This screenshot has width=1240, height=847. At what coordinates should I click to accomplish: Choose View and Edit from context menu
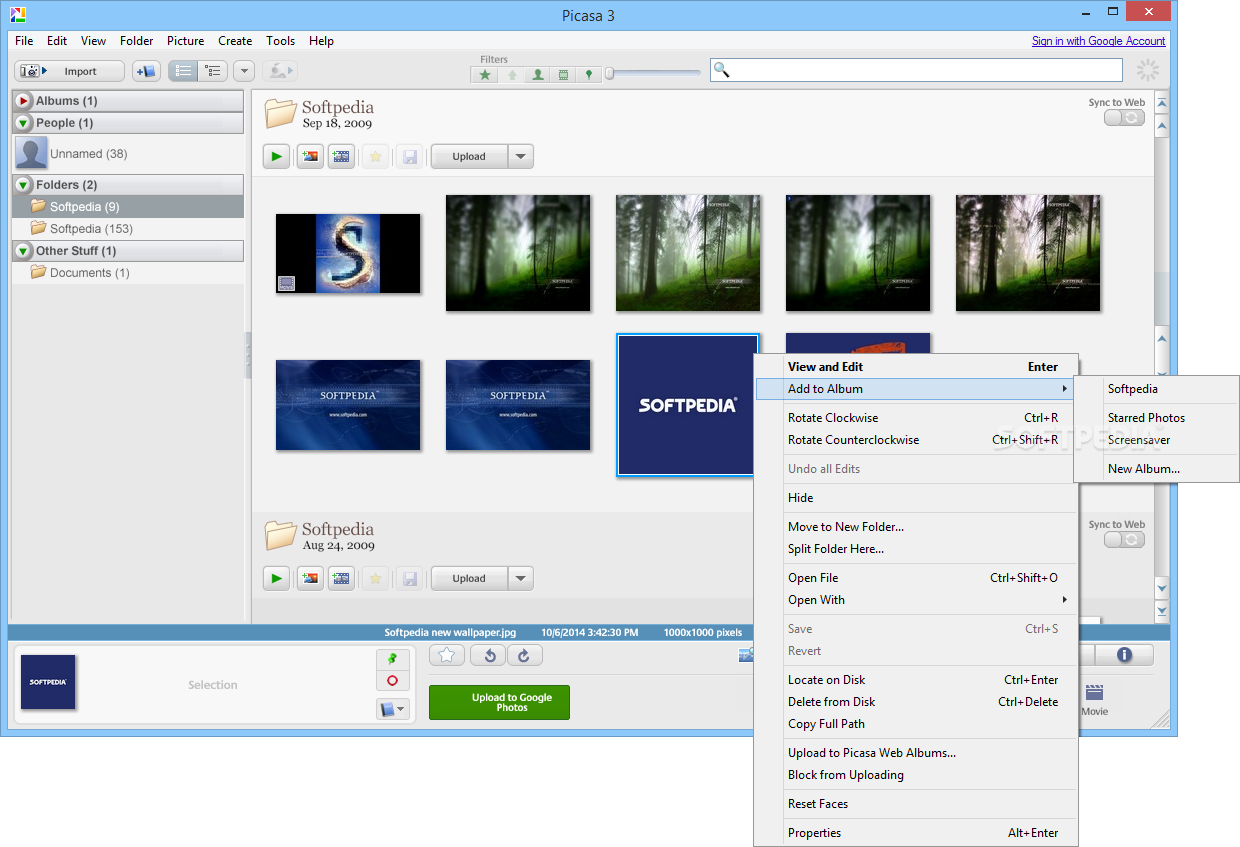point(916,367)
